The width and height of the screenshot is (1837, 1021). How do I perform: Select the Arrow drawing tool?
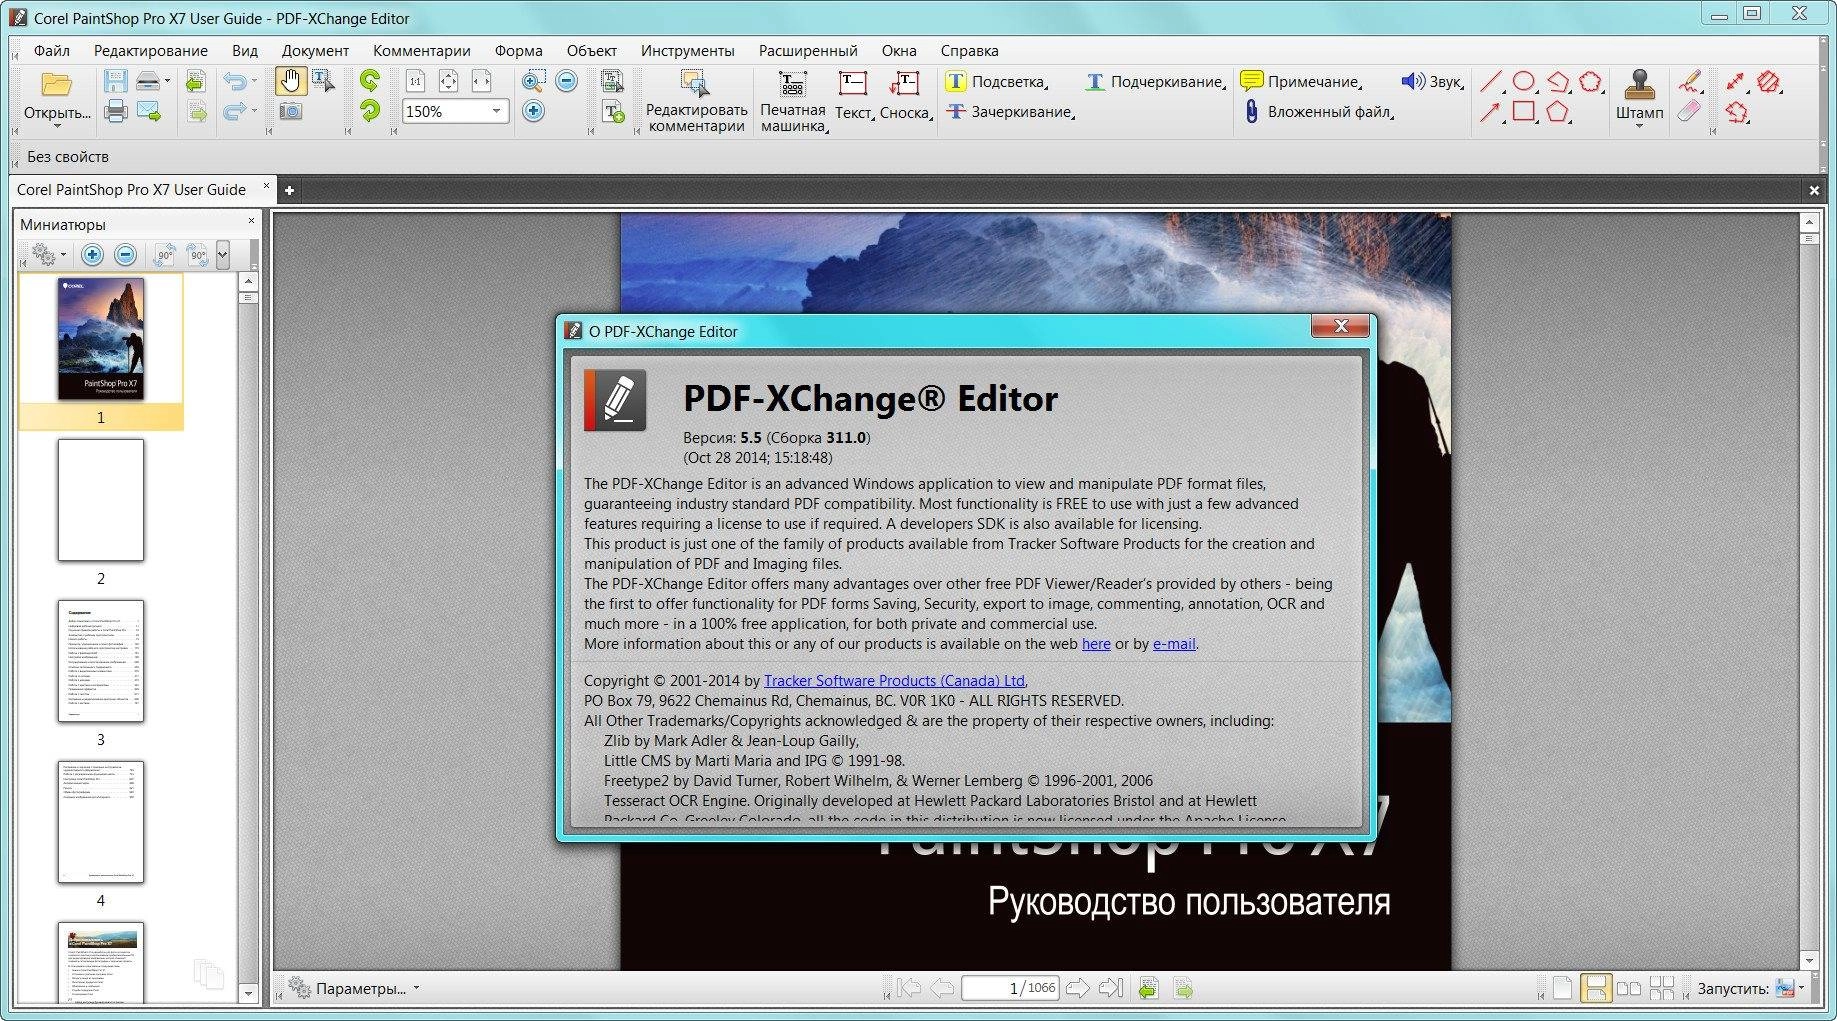(x=1491, y=113)
